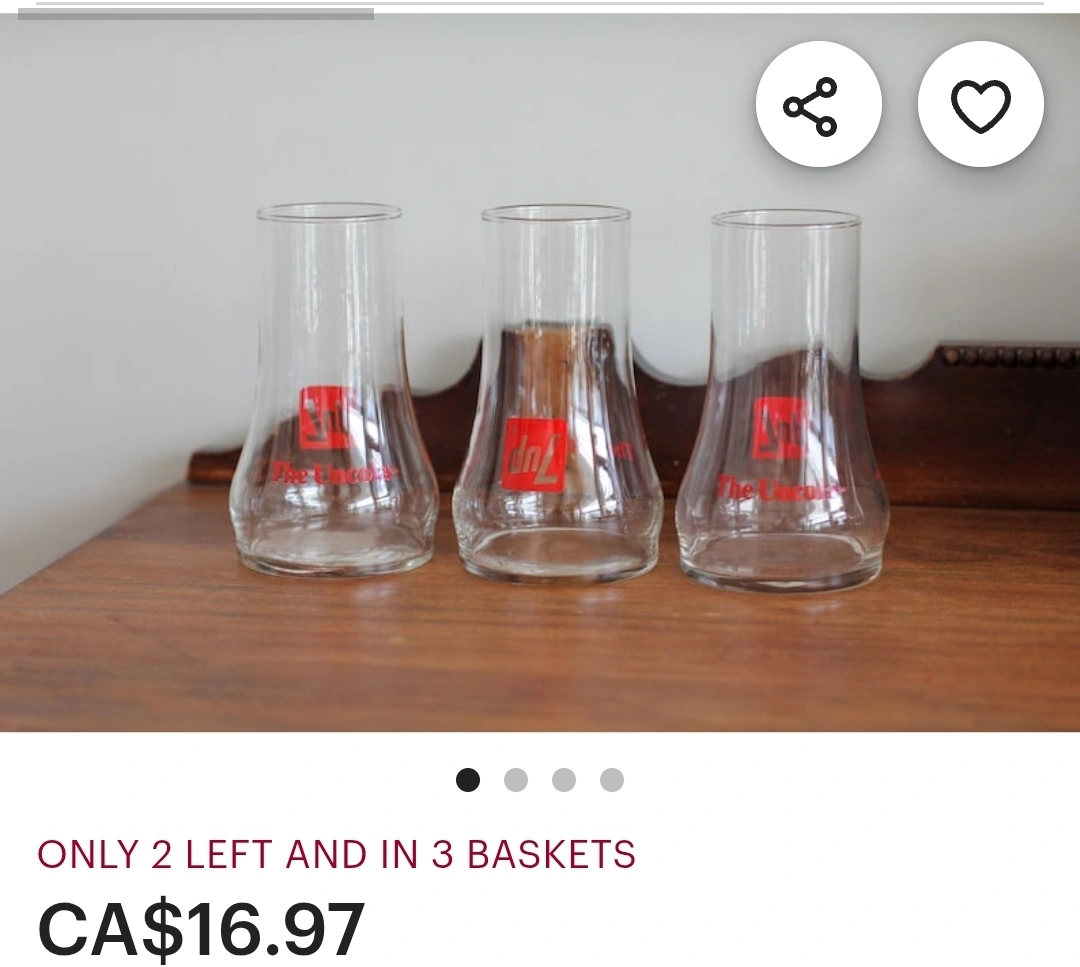Viewport: 1080px width, 967px height.
Task: Click the CA$16.97 price
Action: pos(200,928)
